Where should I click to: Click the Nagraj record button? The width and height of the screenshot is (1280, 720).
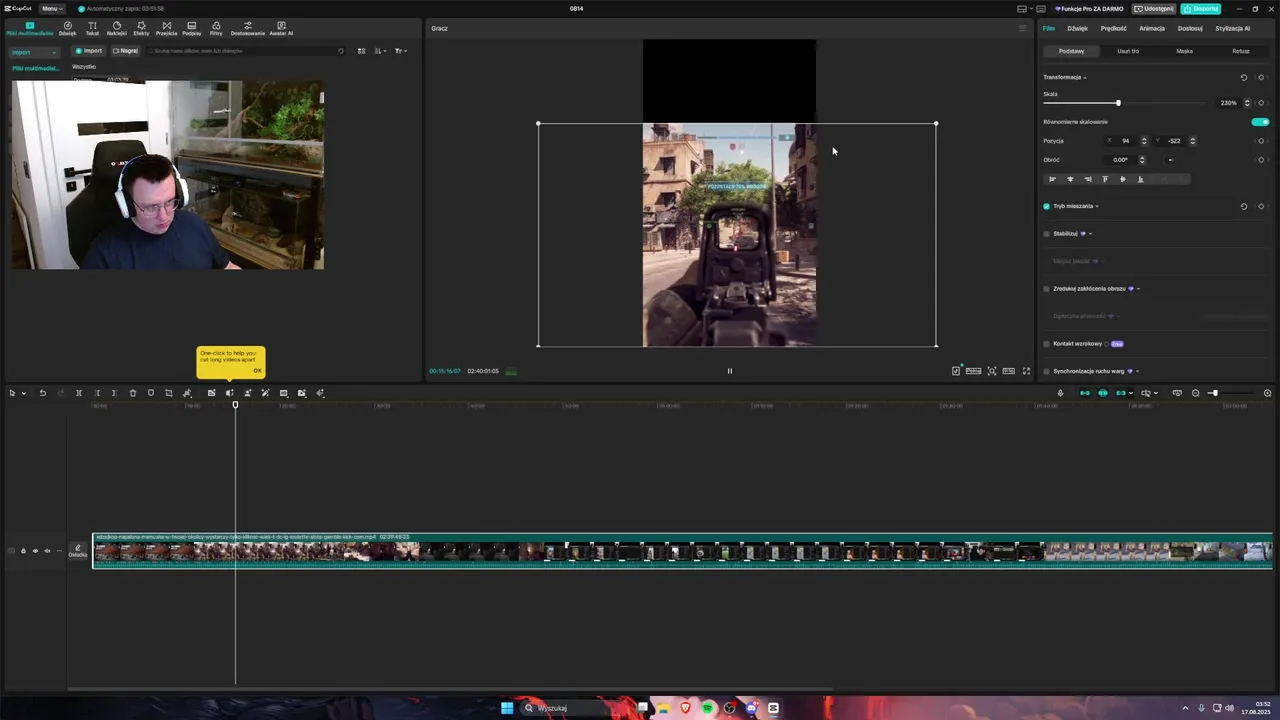(x=125, y=51)
